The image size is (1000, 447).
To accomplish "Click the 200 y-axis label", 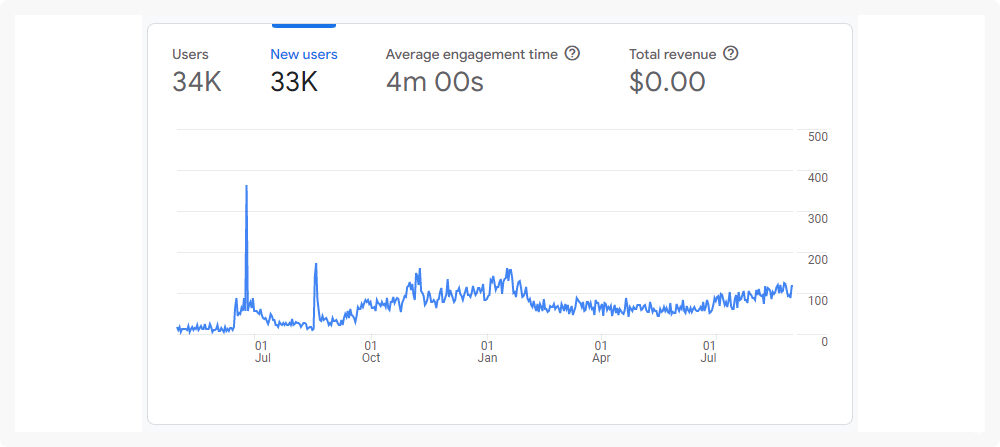I will click(x=817, y=260).
